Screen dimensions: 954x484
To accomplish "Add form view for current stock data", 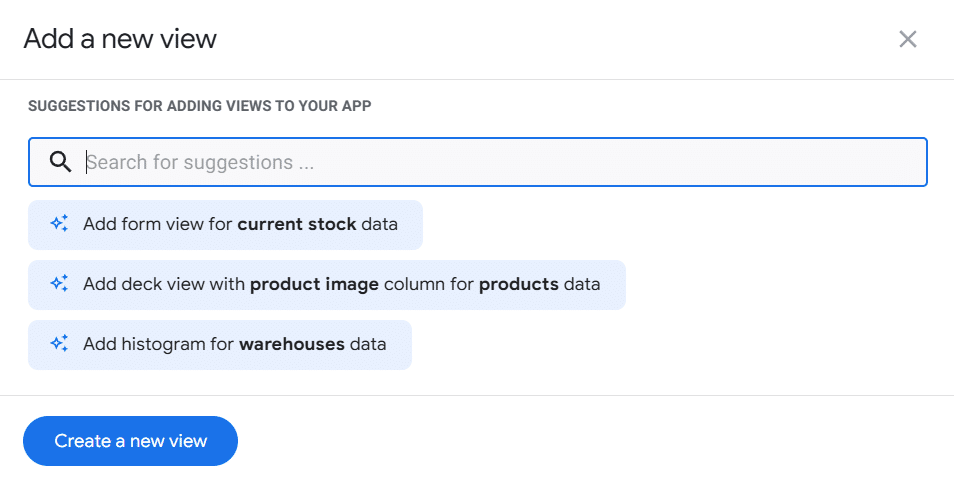I will click(240, 224).
